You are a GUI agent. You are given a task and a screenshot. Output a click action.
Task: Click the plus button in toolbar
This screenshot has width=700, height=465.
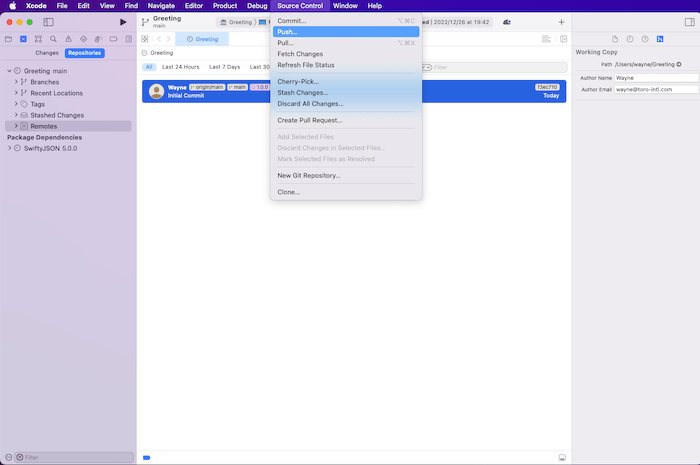[x=561, y=21]
